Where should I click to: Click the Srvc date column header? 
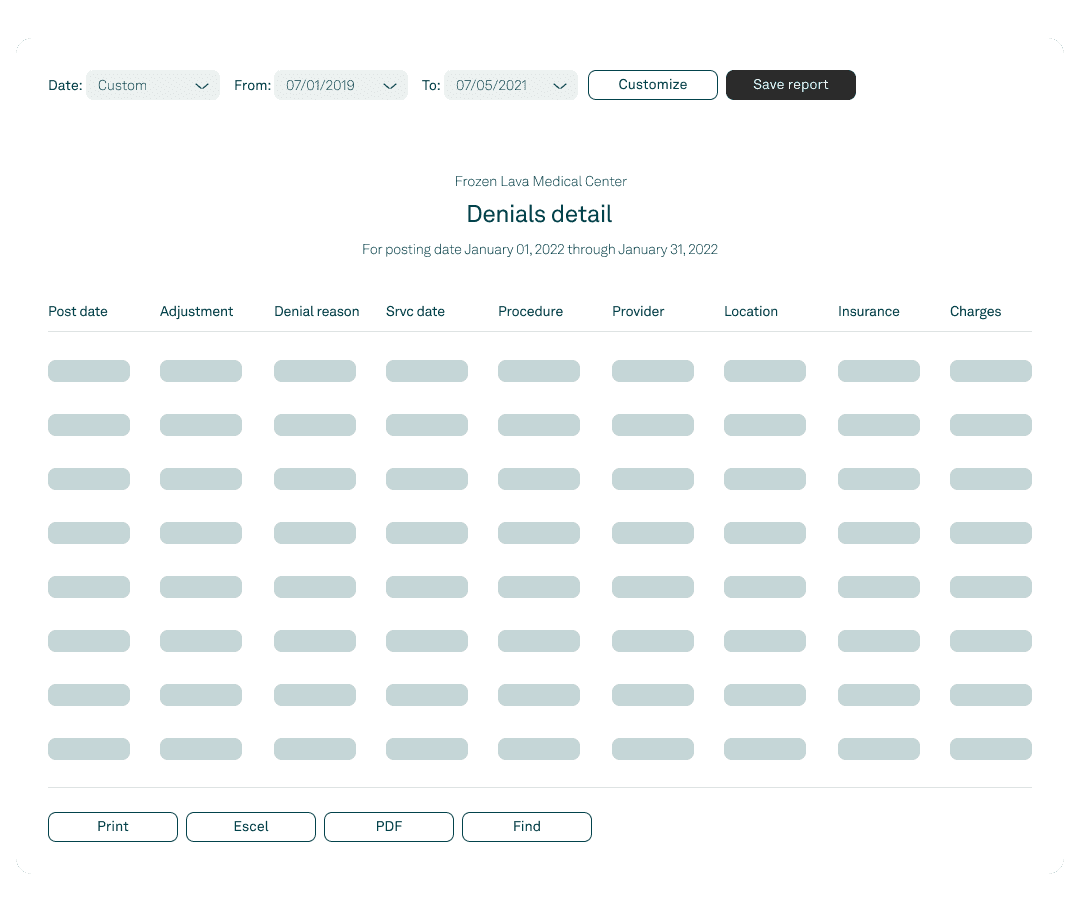click(x=415, y=312)
